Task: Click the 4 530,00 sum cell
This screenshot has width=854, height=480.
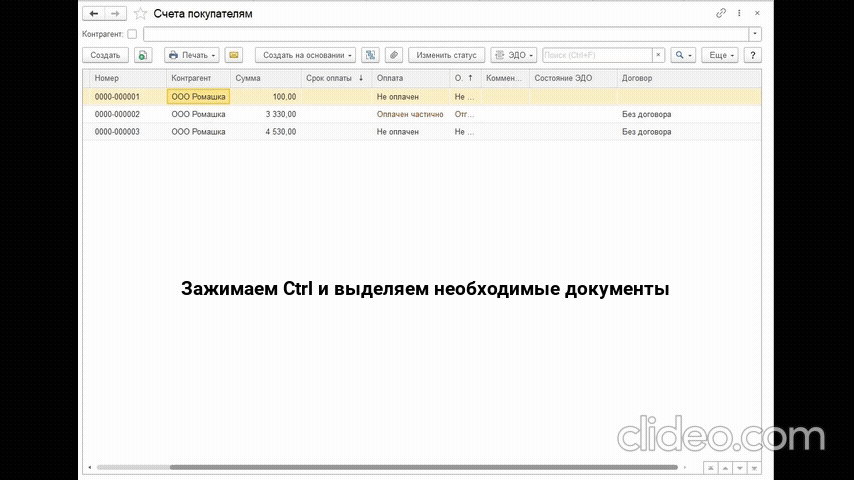Action: point(266,131)
